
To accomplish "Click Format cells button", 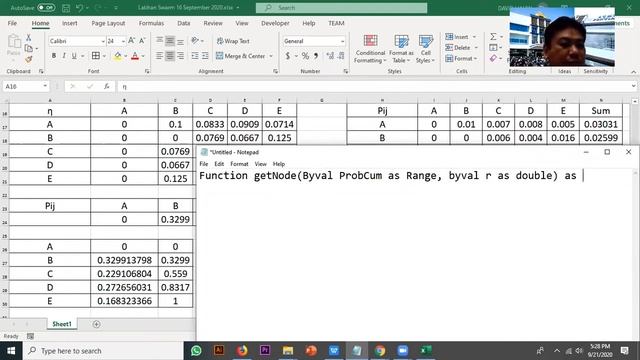I will [461, 59].
